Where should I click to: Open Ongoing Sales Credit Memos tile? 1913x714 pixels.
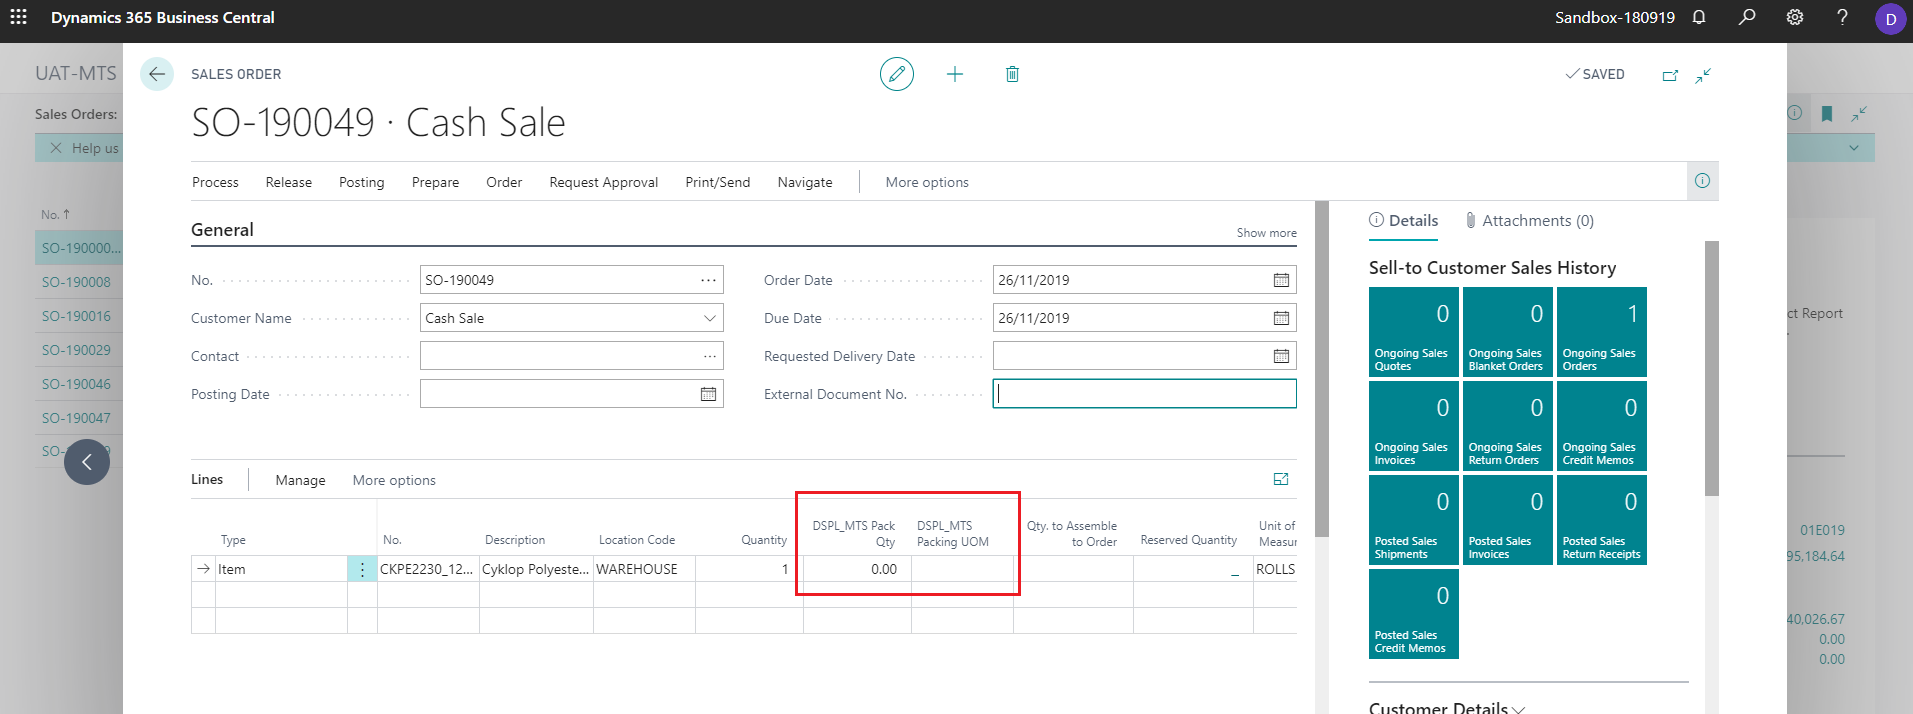[x=1602, y=426]
